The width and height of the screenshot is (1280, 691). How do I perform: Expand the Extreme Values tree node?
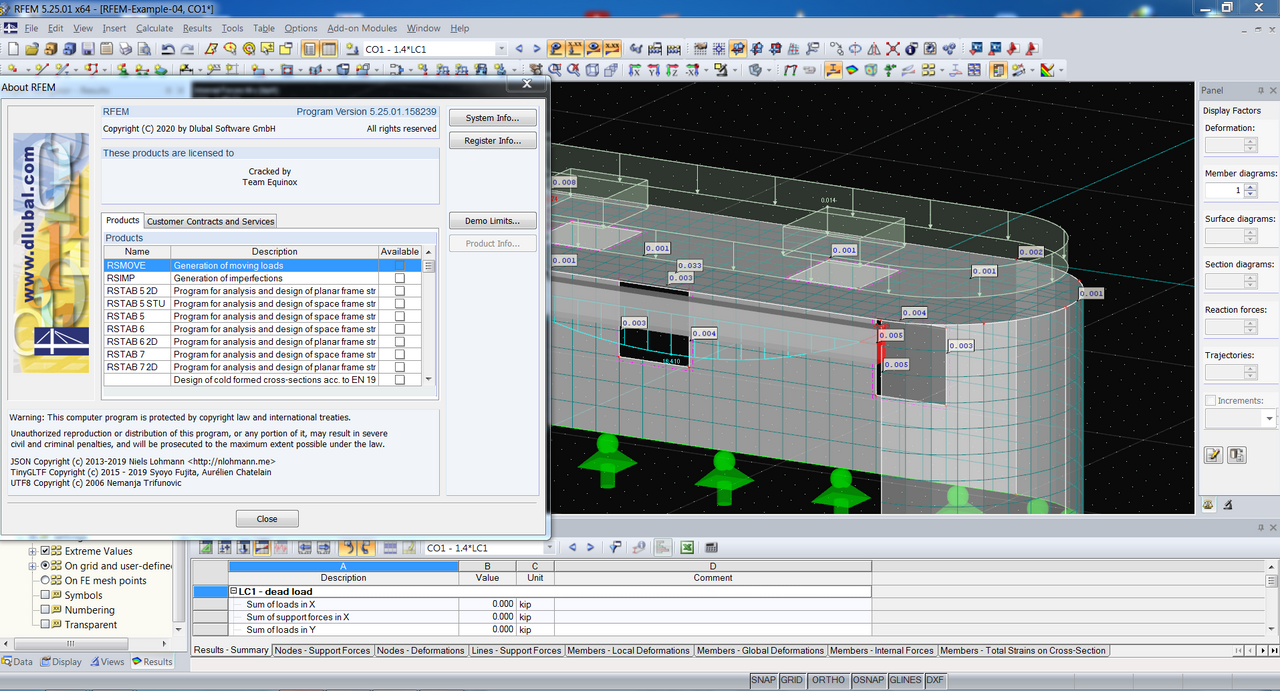(x=32, y=551)
